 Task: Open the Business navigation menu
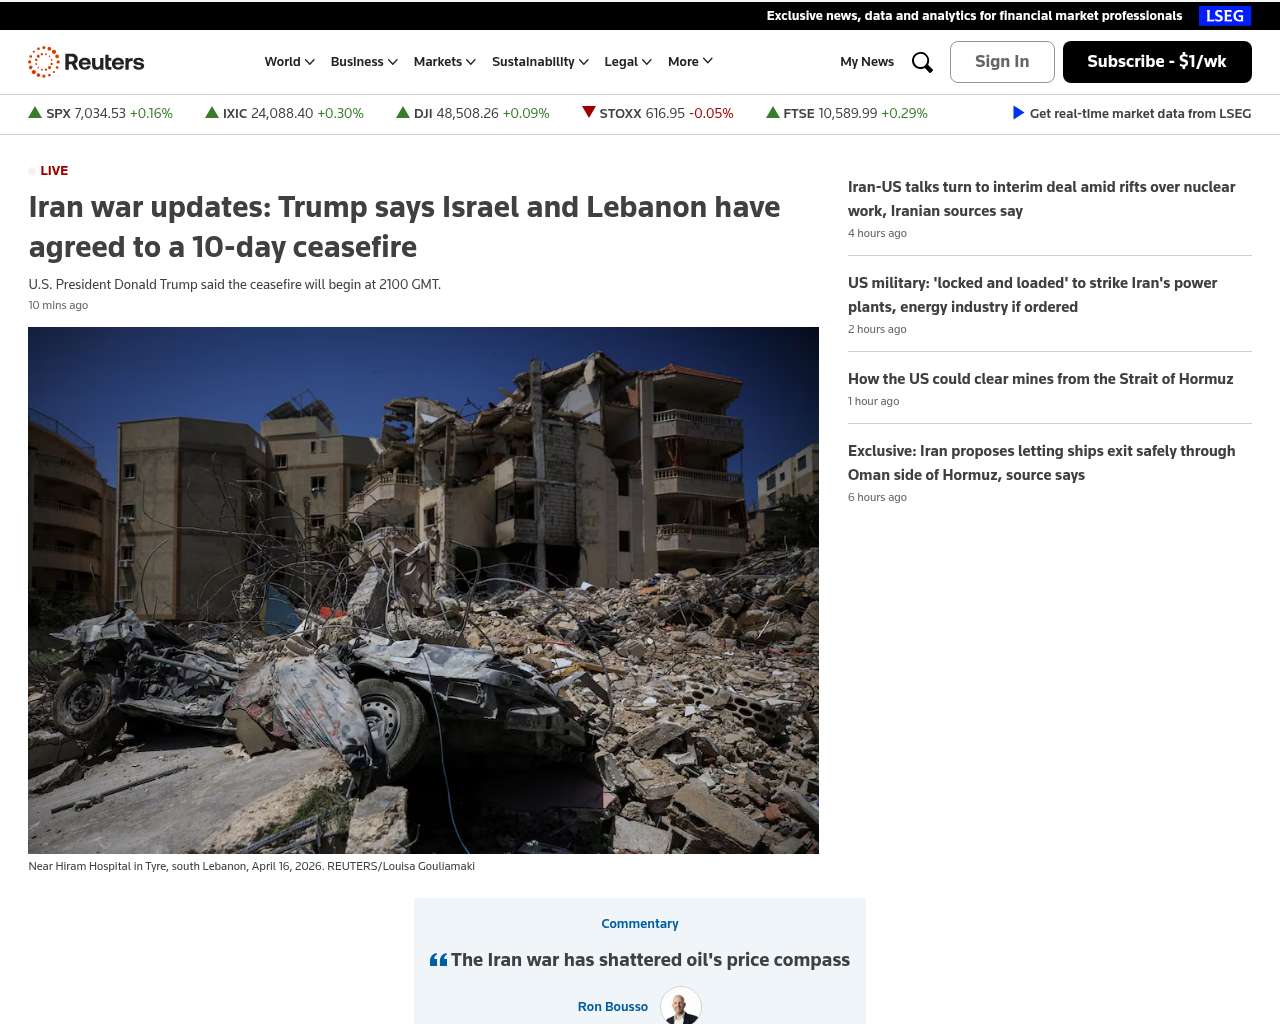point(364,62)
